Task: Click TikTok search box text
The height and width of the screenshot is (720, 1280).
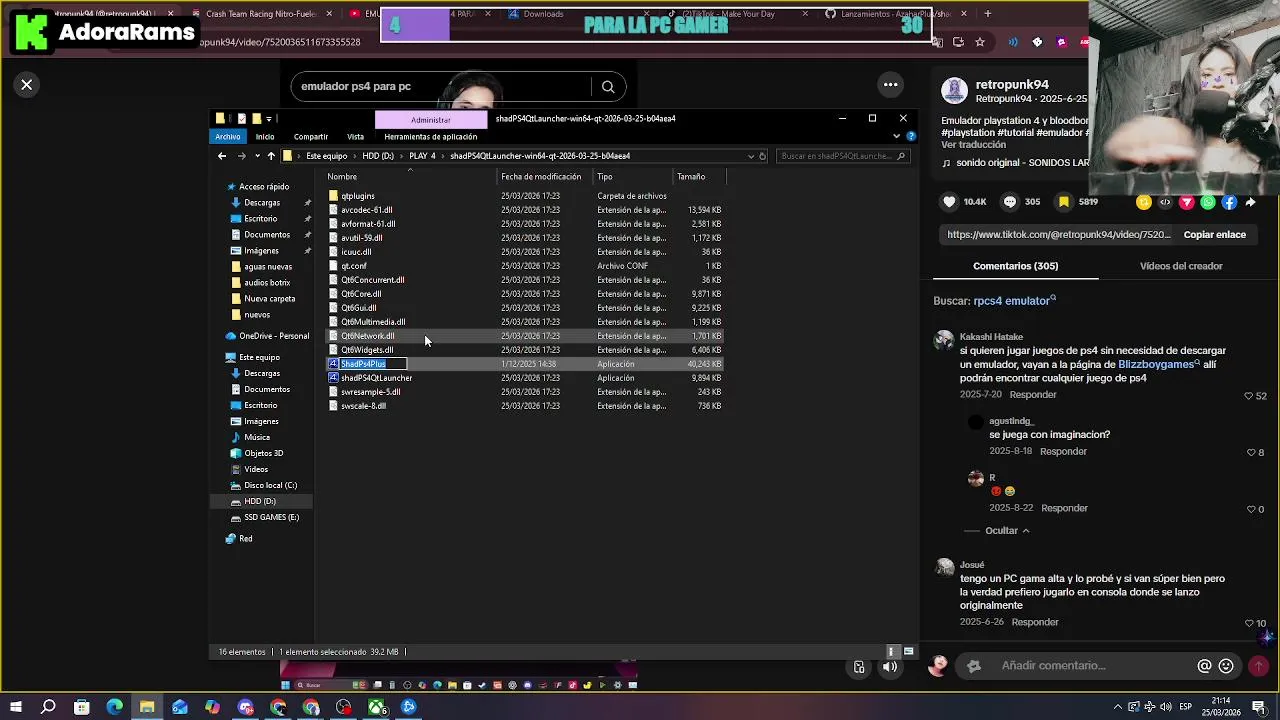Action: pos(356,87)
